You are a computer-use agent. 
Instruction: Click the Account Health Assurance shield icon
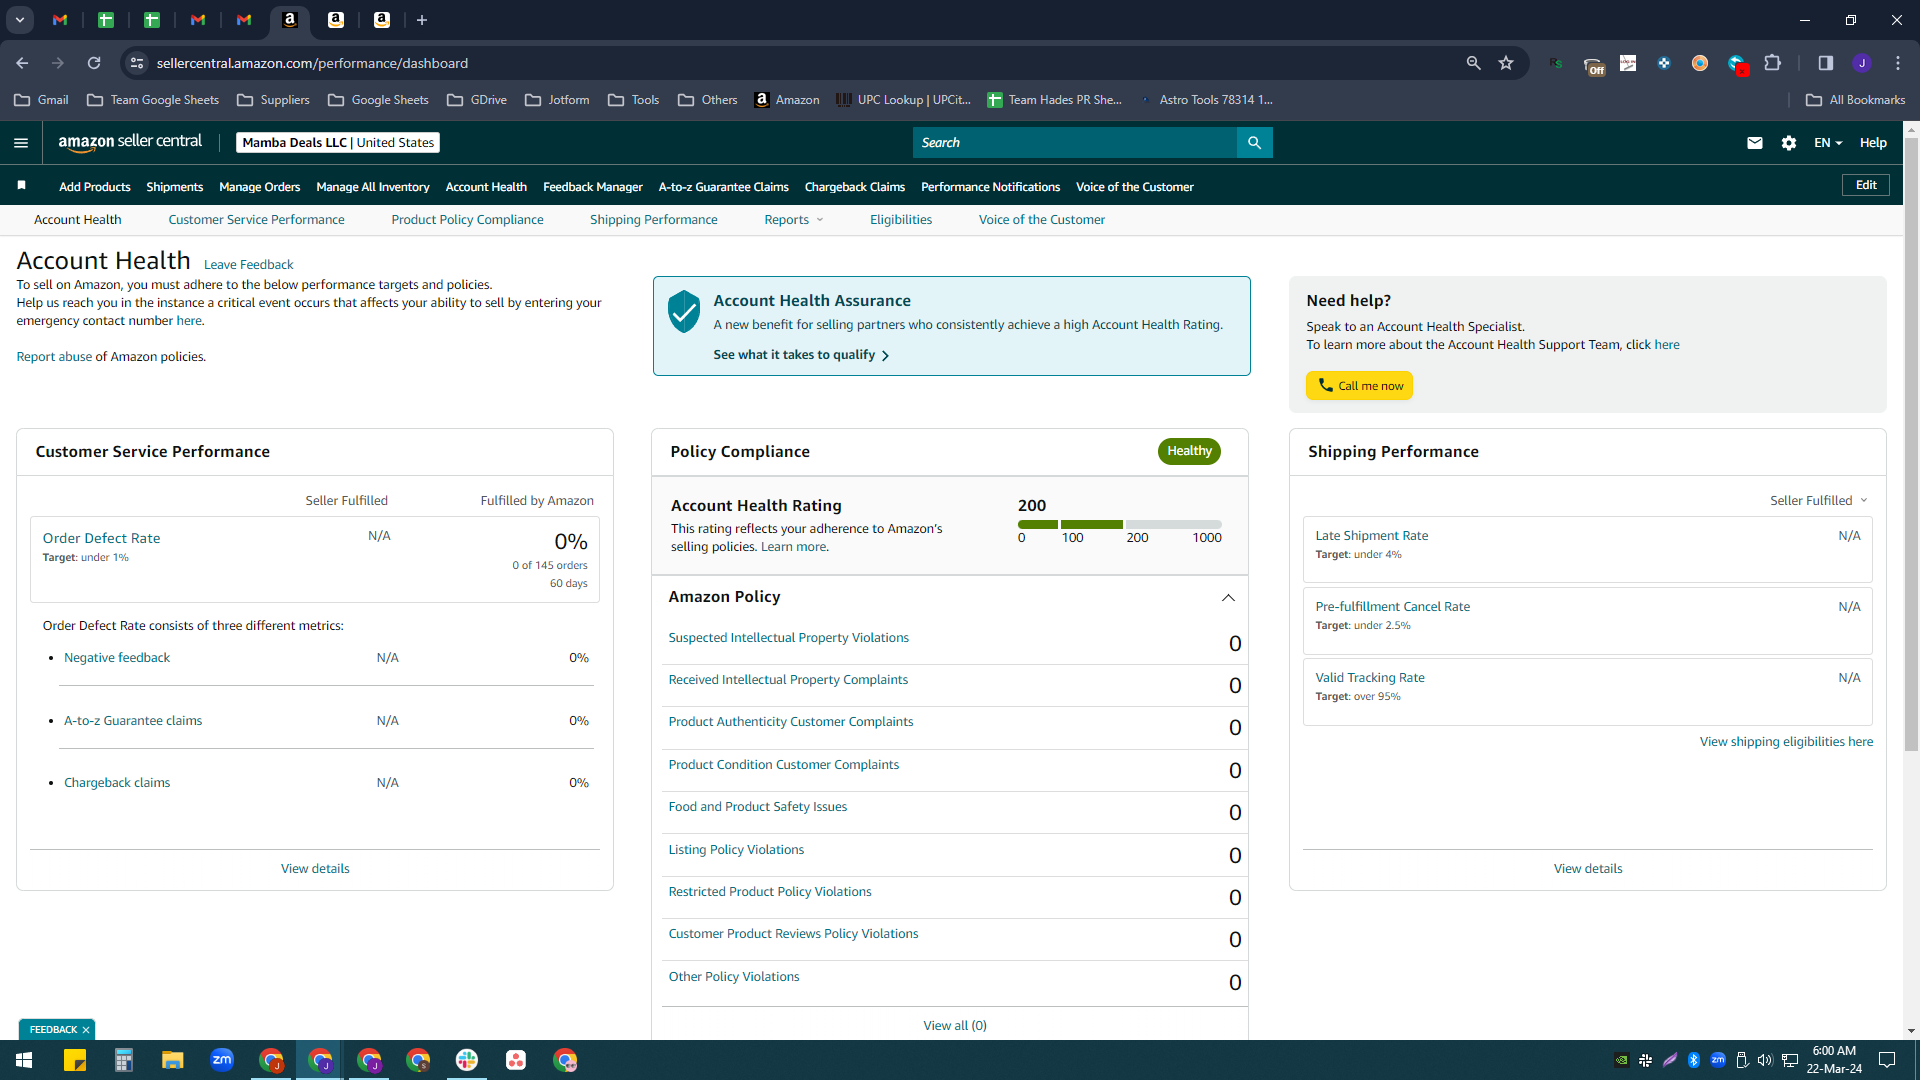(x=684, y=311)
